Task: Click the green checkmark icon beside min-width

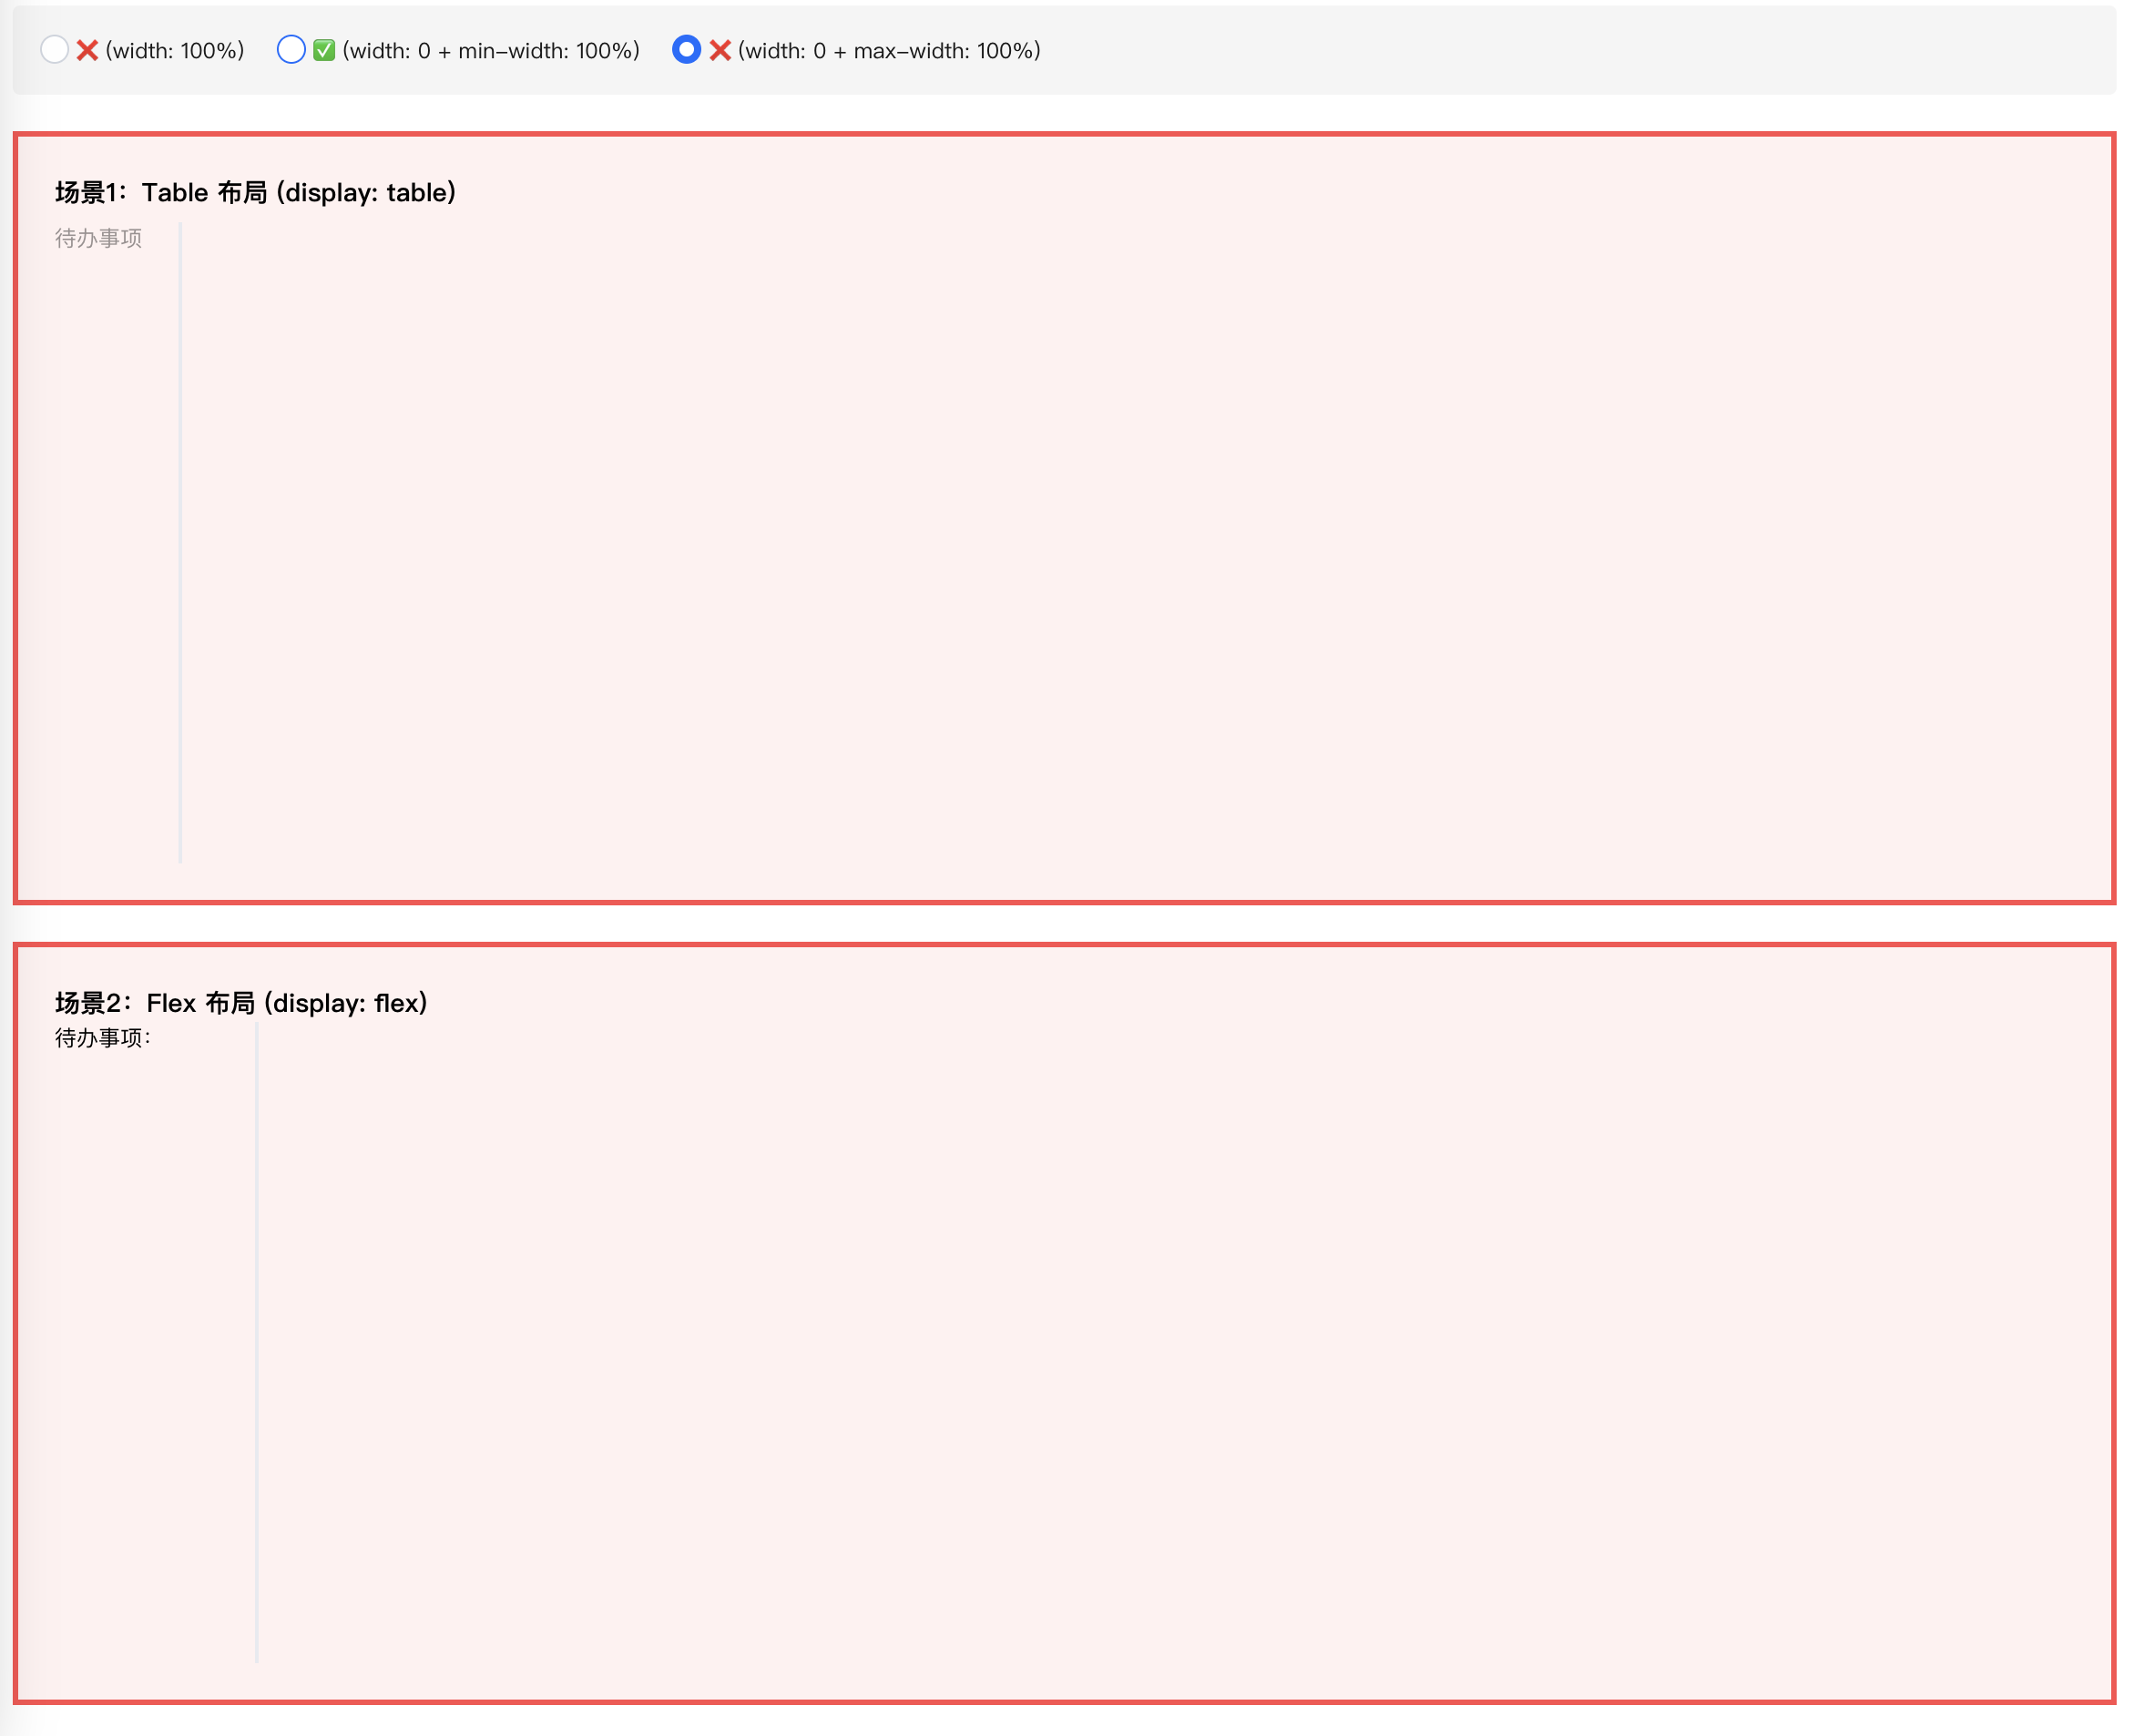Action: pyautogui.click(x=324, y=50)
